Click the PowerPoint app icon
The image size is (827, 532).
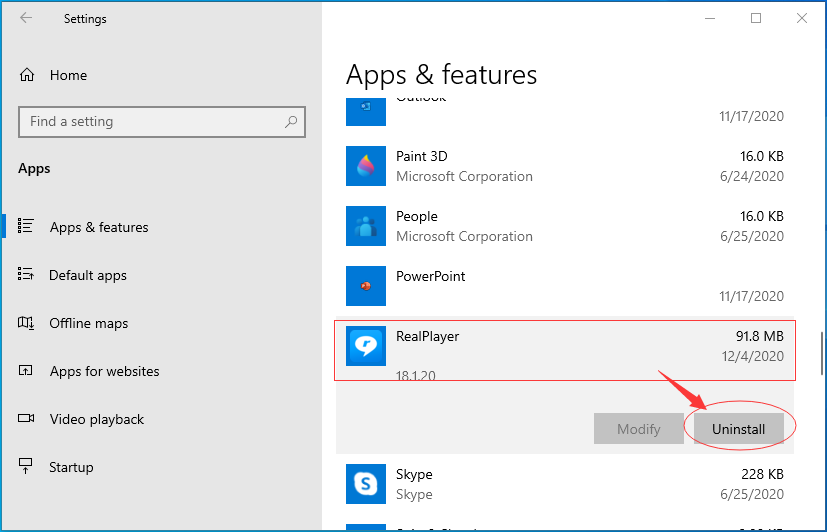(x=366, y=286)
